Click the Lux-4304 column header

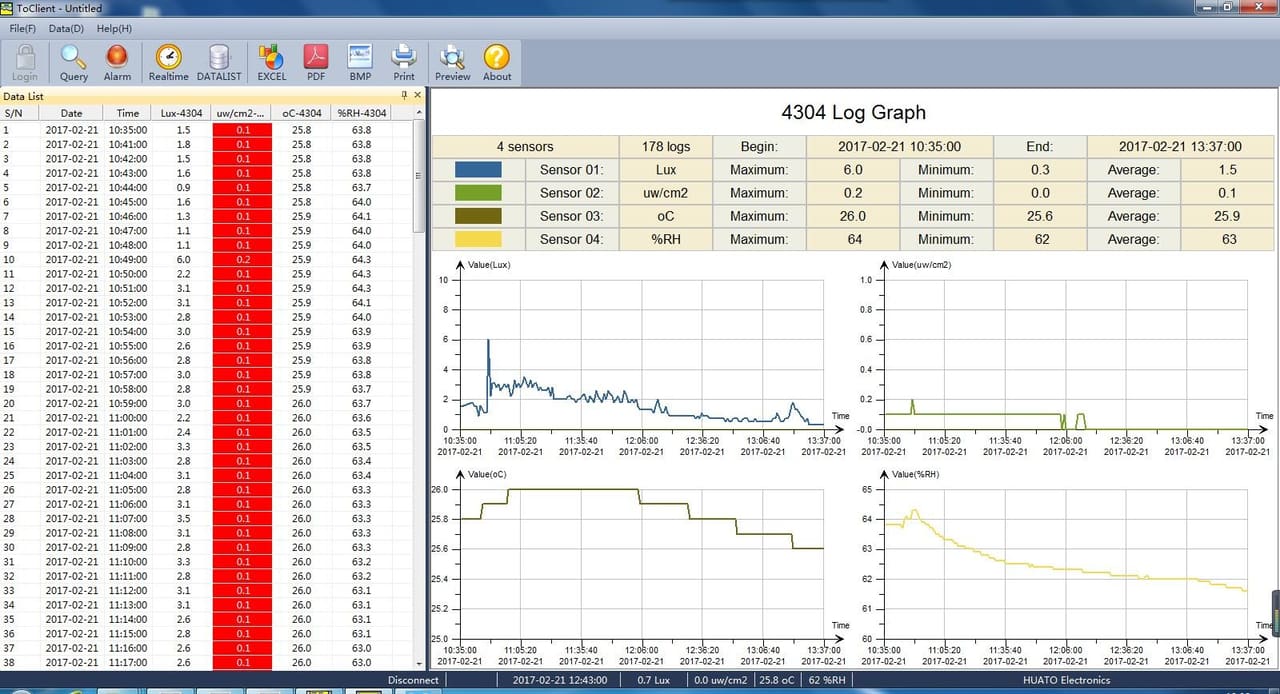[183, 113]
